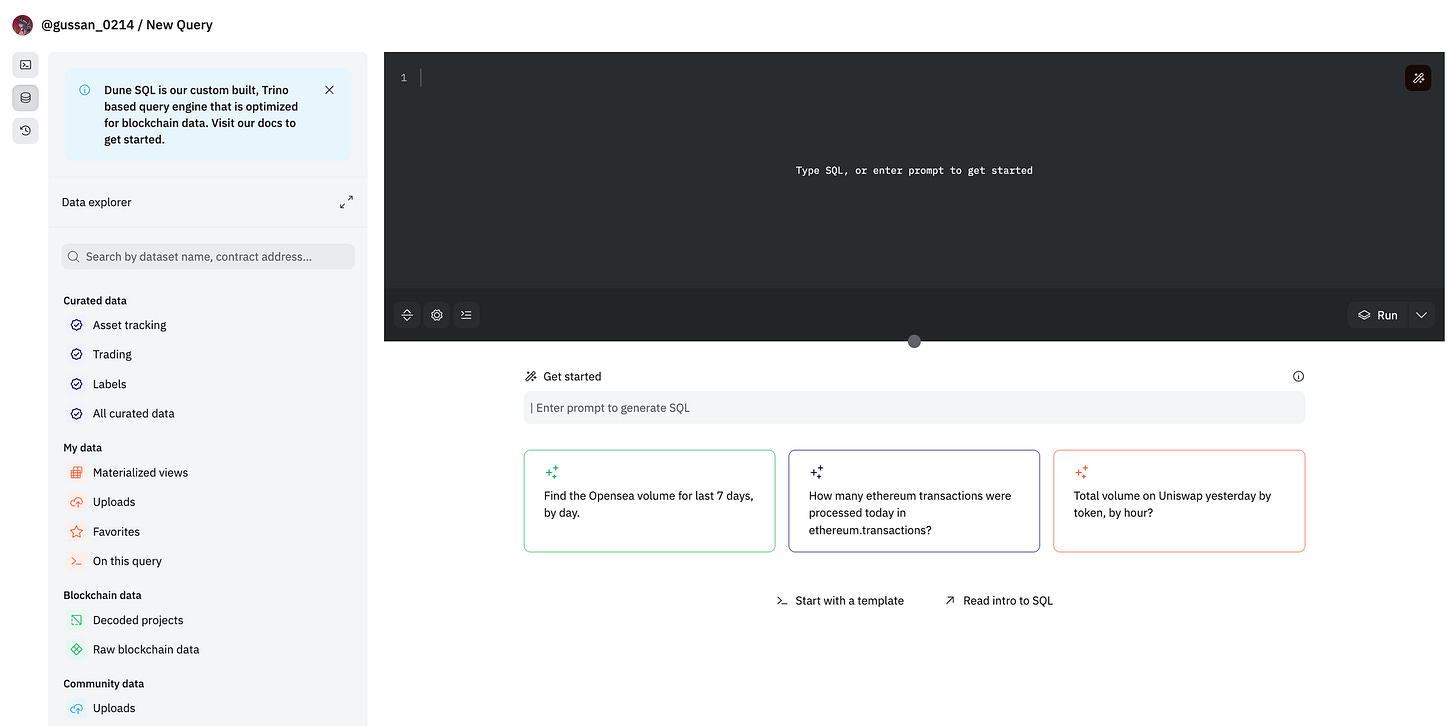Open Read intro to SQL link
The height and width of the screenshot is (726, 1456).
tap(998, 601)
